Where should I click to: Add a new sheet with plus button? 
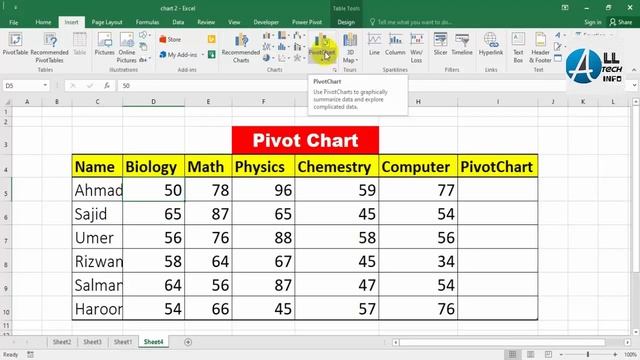[188, 342]
